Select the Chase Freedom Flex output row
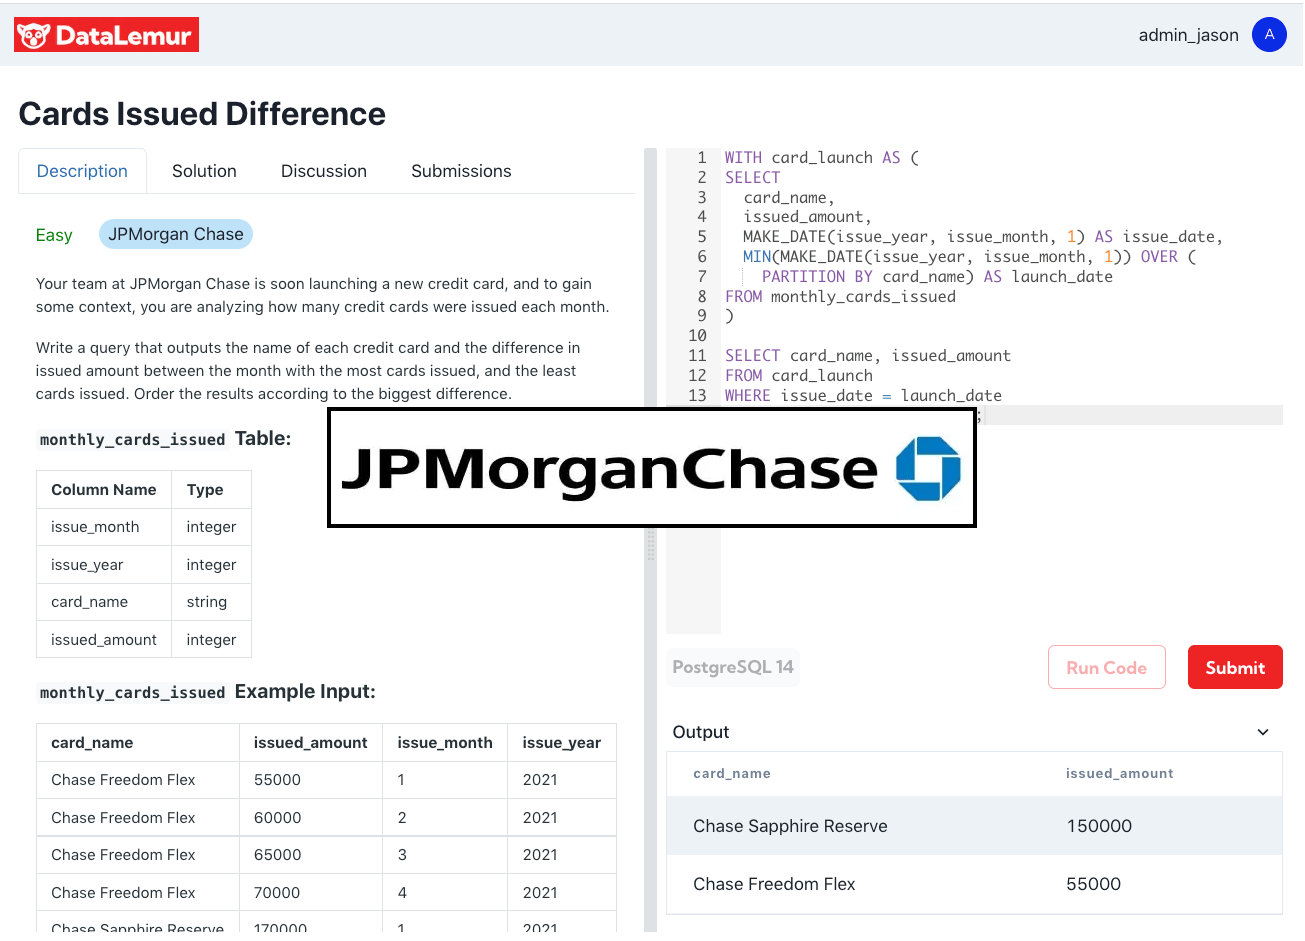This screenshot has height=941, width=1305. (974, 884)
